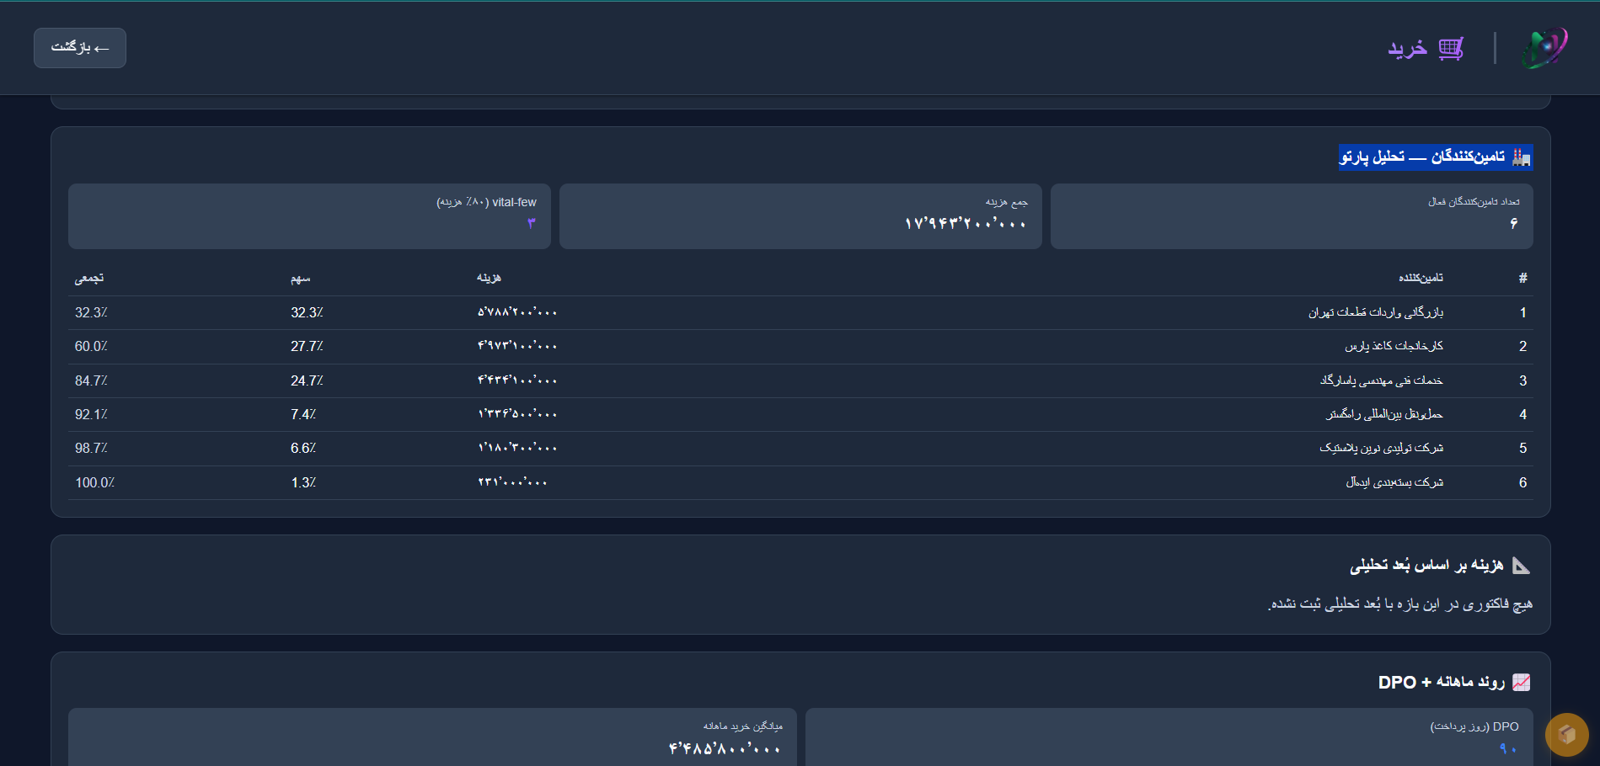This screenshot has width=1600, height=766.
Task: Go back with the بازگشت button
Action: (x=80, y=48)
